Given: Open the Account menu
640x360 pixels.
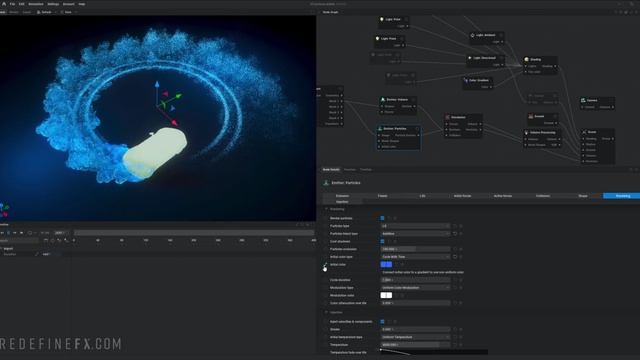Looking at the screenshot, I should [69, 4].
